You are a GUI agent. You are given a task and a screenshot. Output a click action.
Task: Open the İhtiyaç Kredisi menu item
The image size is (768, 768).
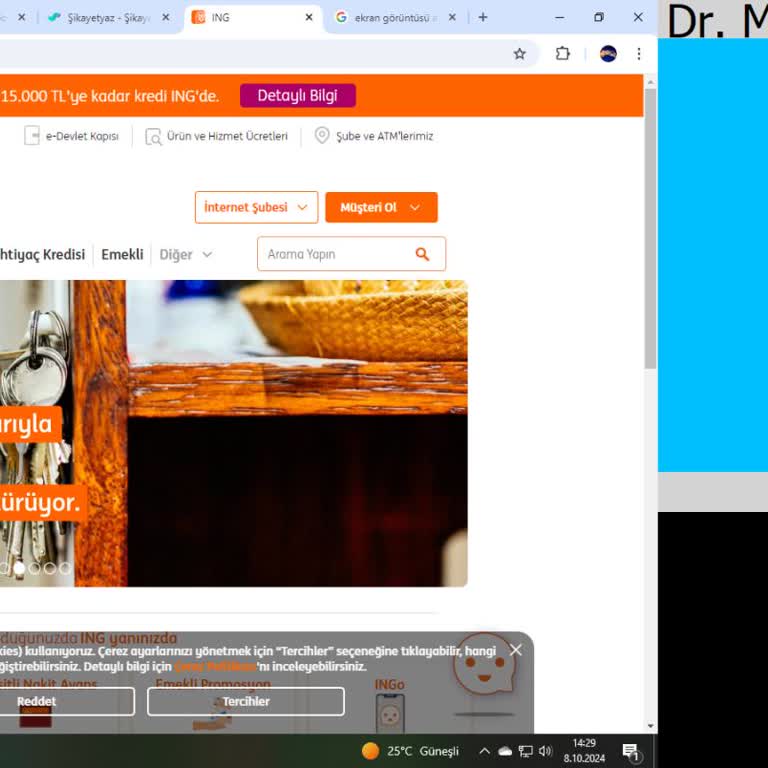point(42,255)
